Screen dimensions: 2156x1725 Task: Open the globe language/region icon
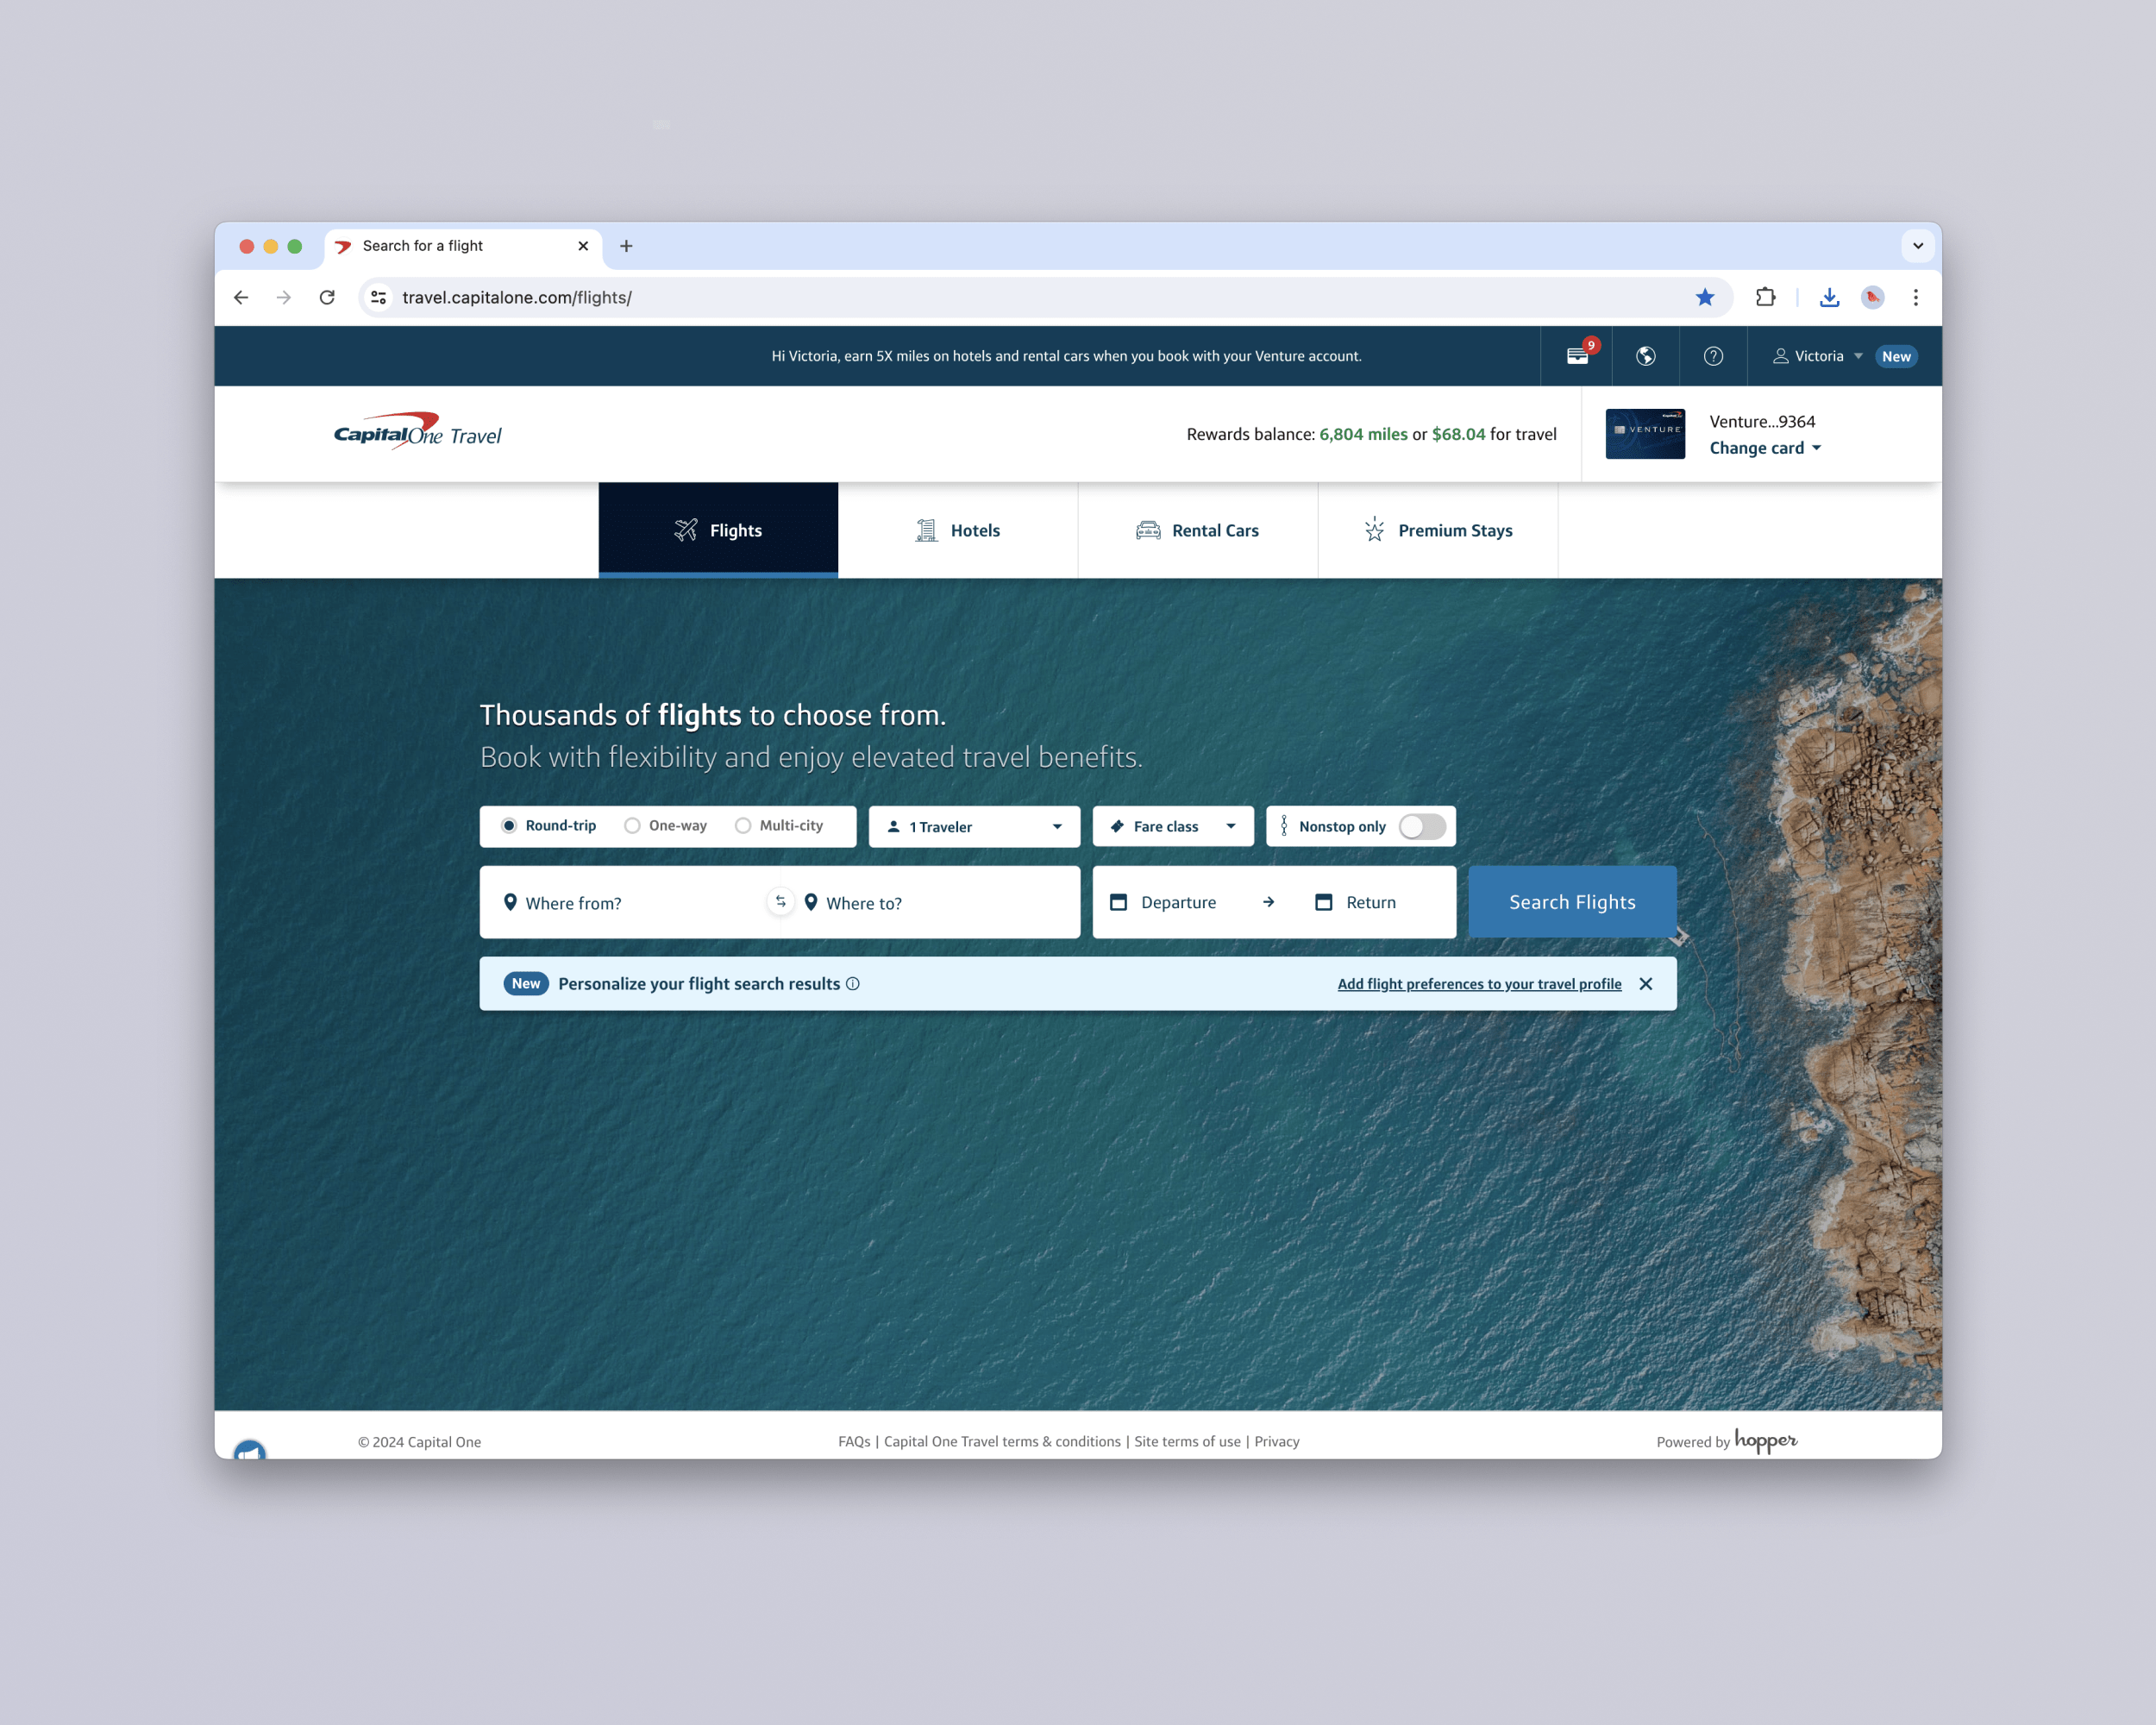tap(1645, 356)
